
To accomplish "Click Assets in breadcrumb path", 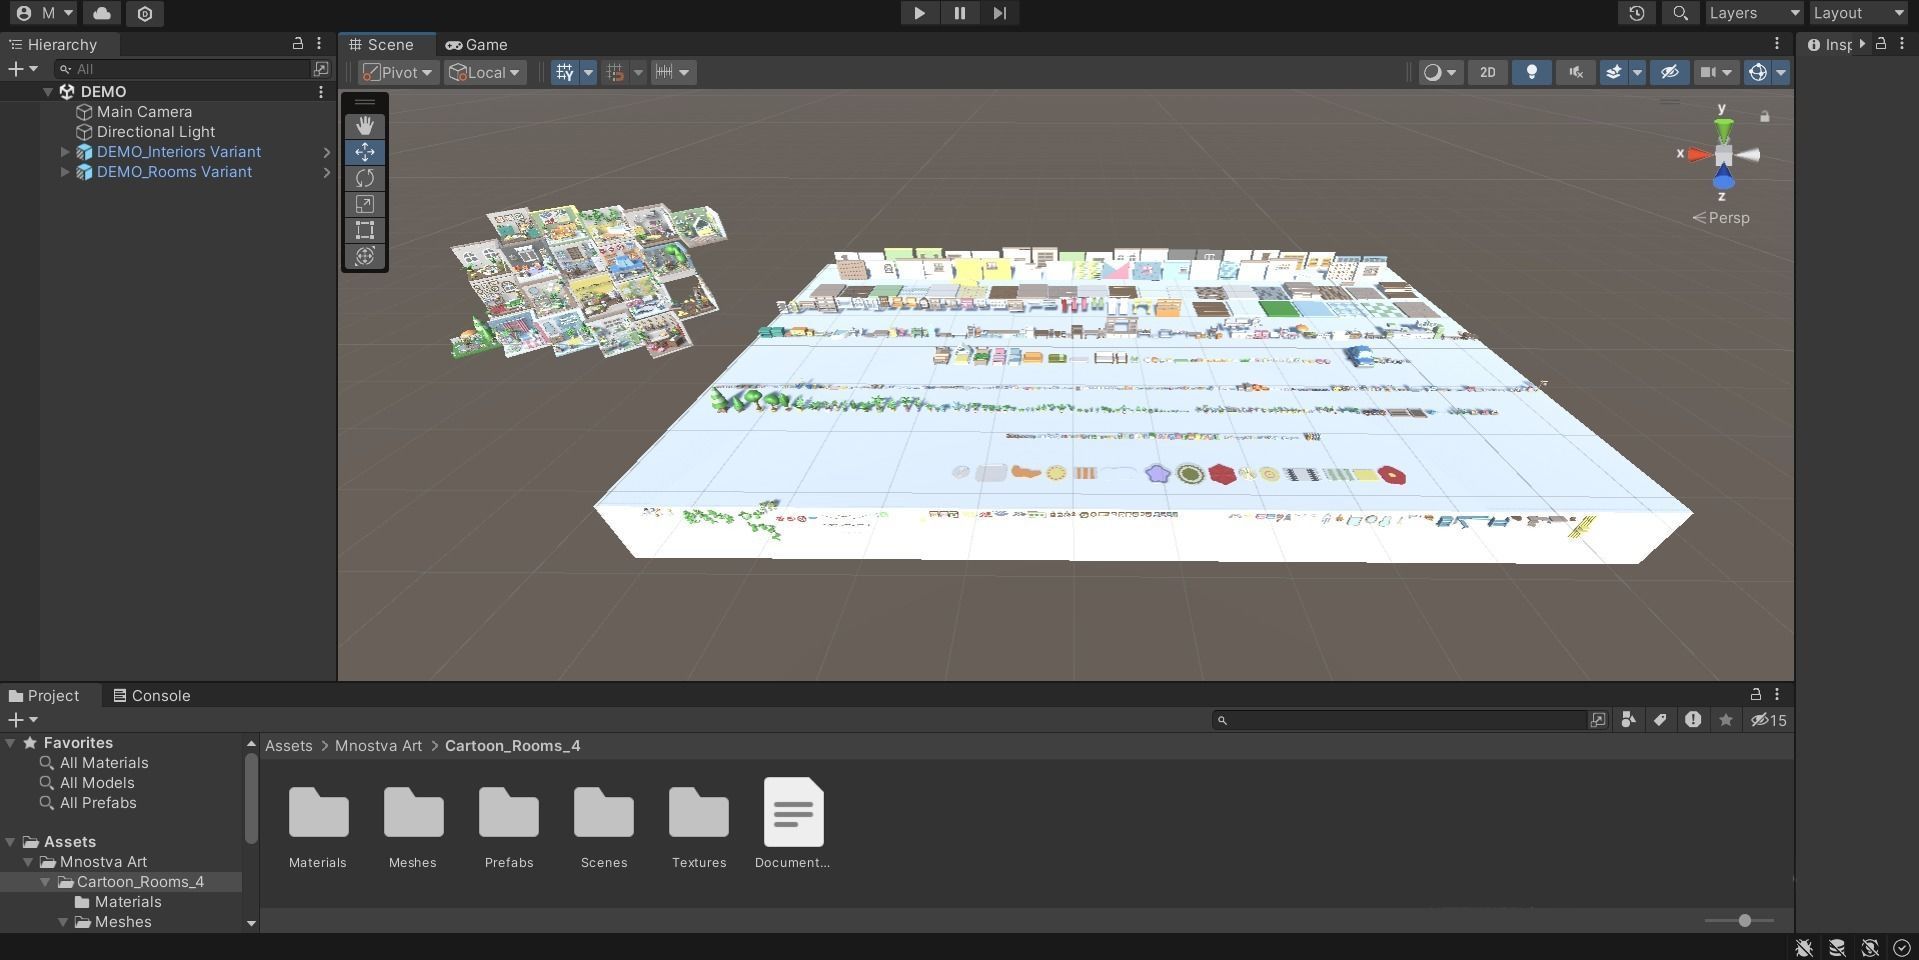I will [289, 746].
